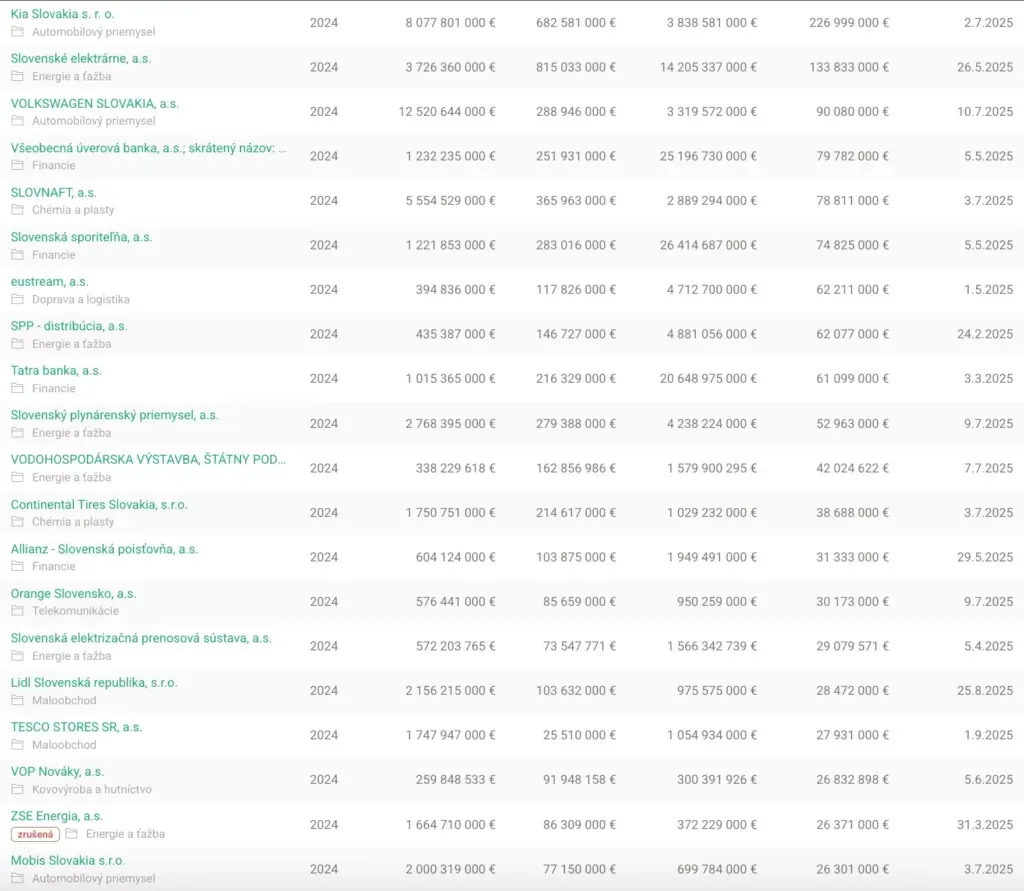Select the date 26.5.2025
The height and width of the screenshot is (891, 1024).
[x=985, y=67]
